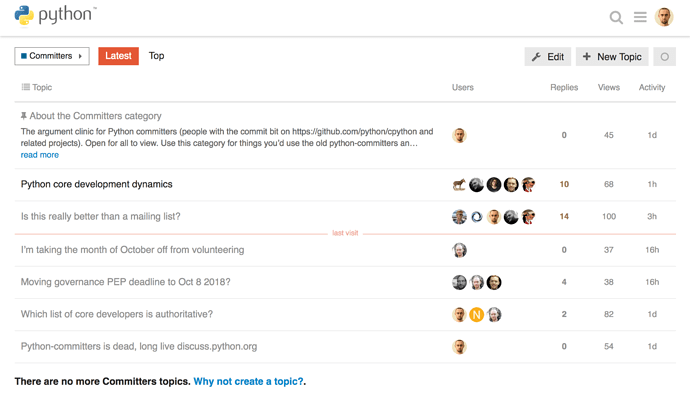The width and height of the screenshot is (690, 405).
Task: Click first avatar on mailing list topic row
Action: (x=459, y=217)
